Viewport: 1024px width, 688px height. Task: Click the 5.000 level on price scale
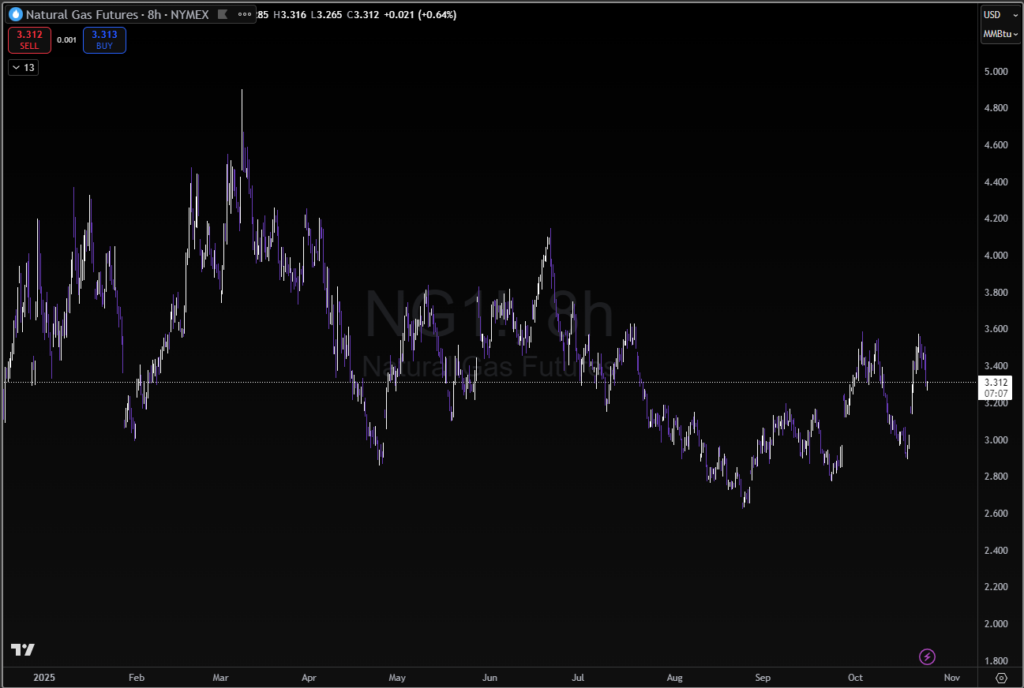click(996, 72)
